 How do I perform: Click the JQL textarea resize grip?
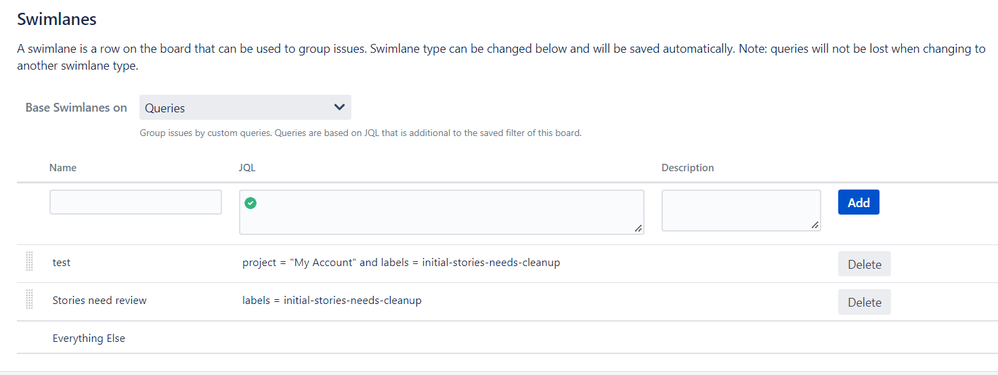pyautogui.click(x=638, y=229)
